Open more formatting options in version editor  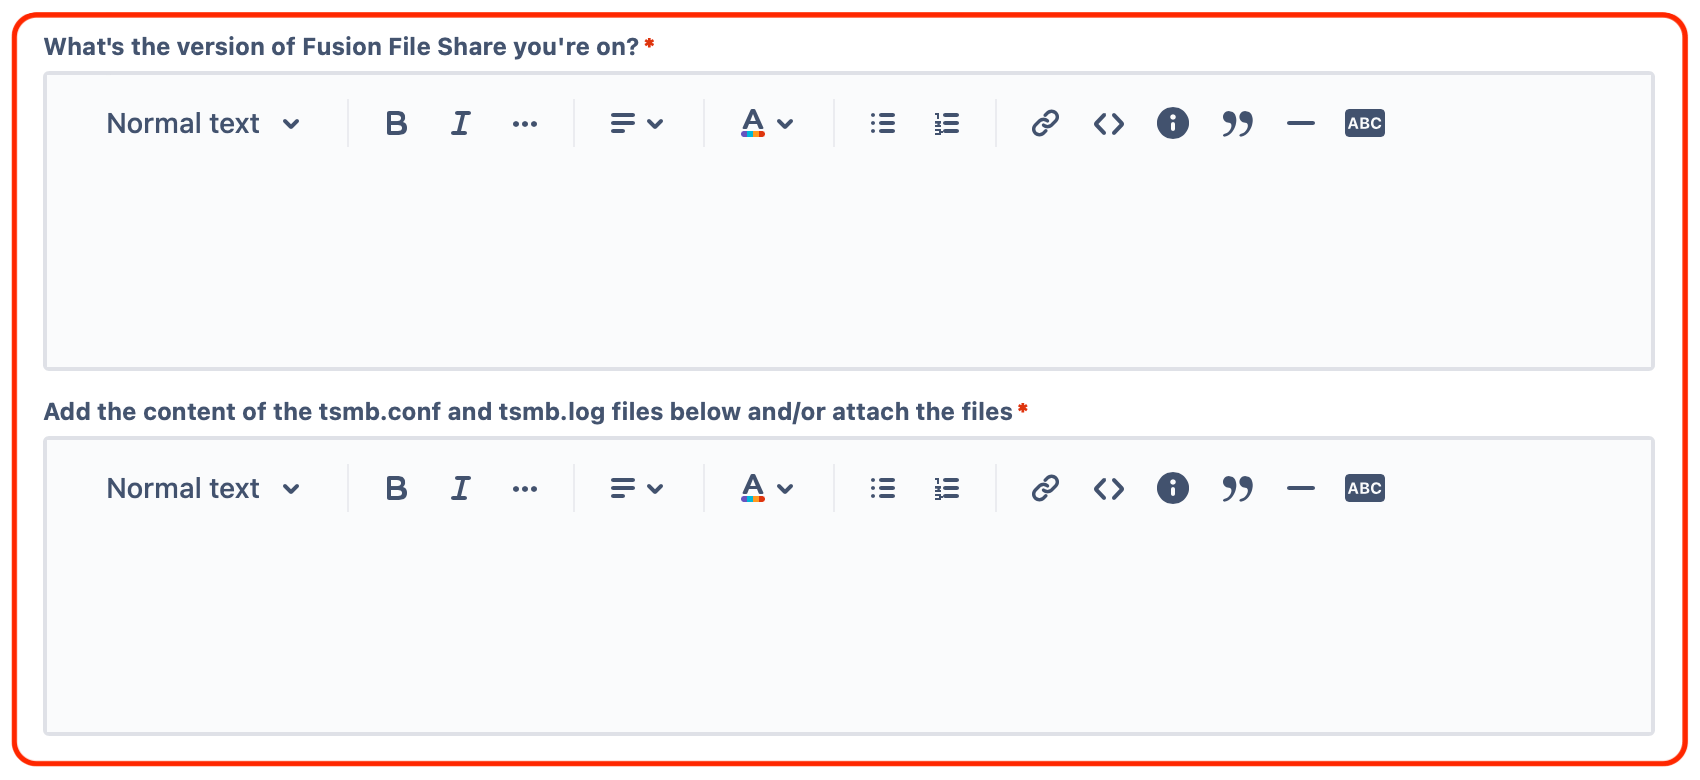click(x=525, y=124)
